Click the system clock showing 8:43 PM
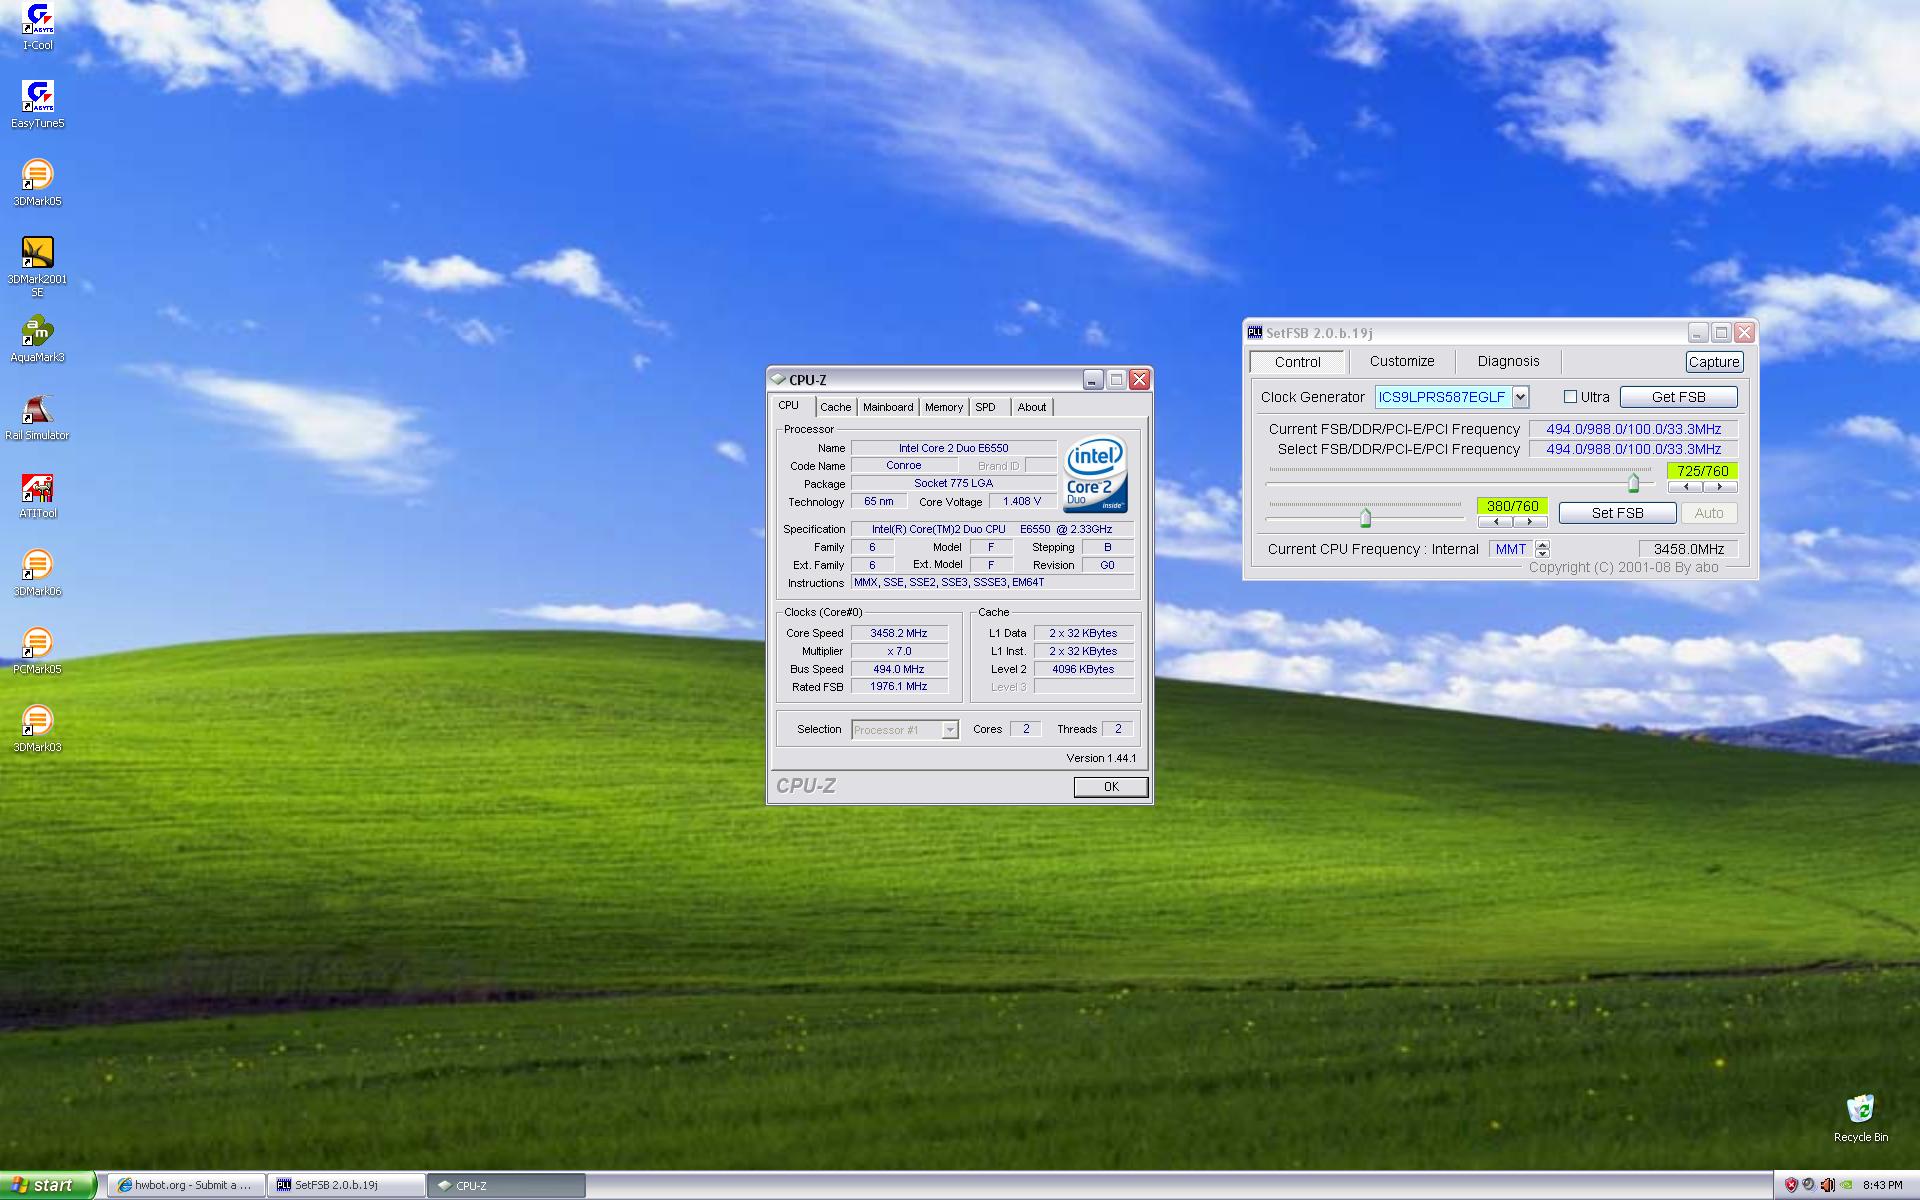 (x=1883, y=1186)
